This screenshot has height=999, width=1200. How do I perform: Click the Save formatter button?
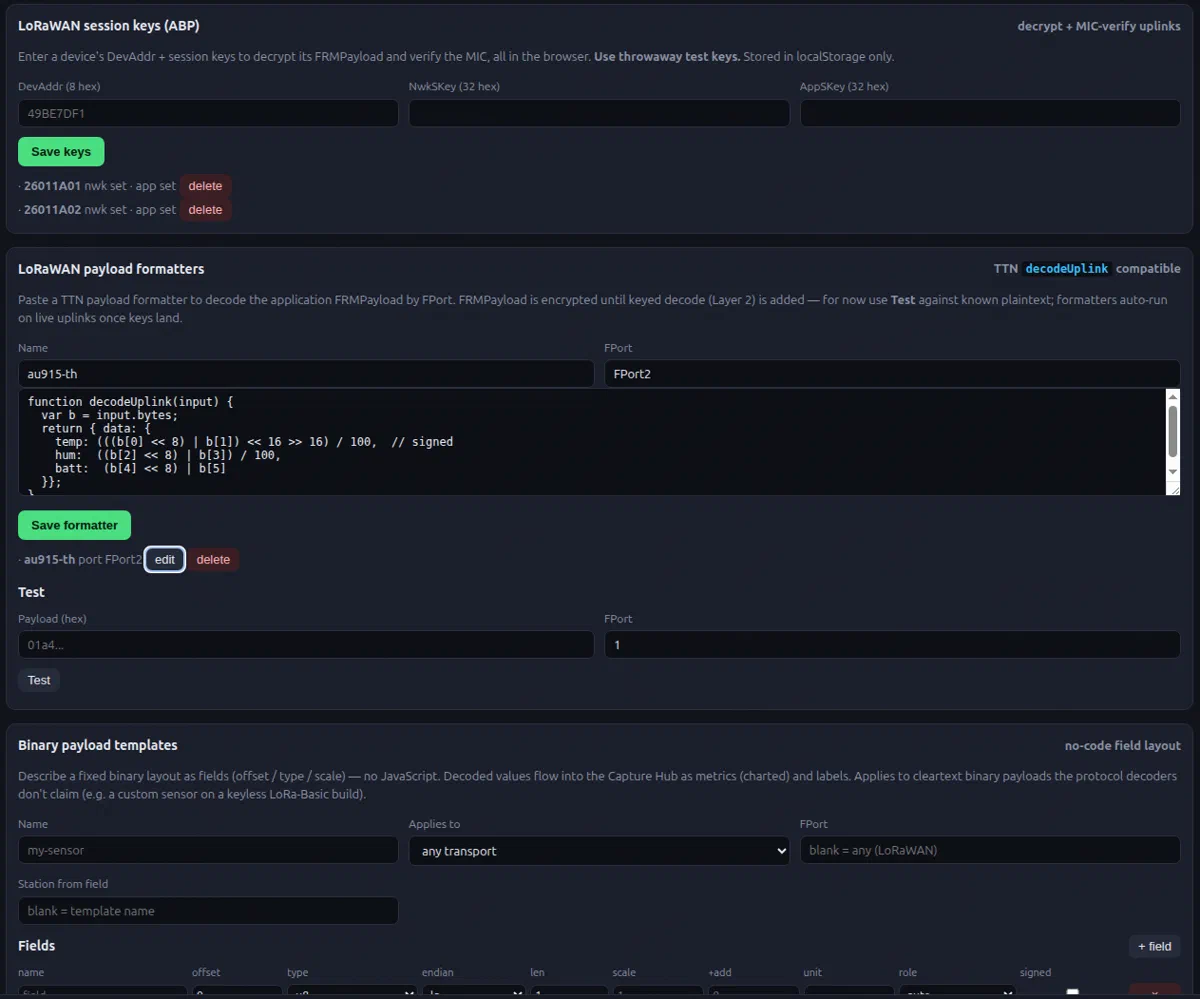(74, 525)
